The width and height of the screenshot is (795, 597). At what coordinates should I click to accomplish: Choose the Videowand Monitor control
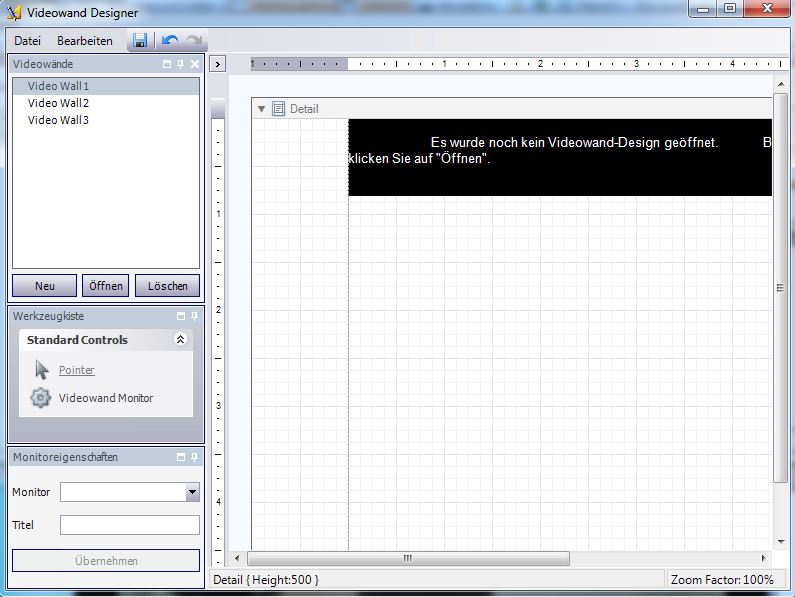(105, 398)
